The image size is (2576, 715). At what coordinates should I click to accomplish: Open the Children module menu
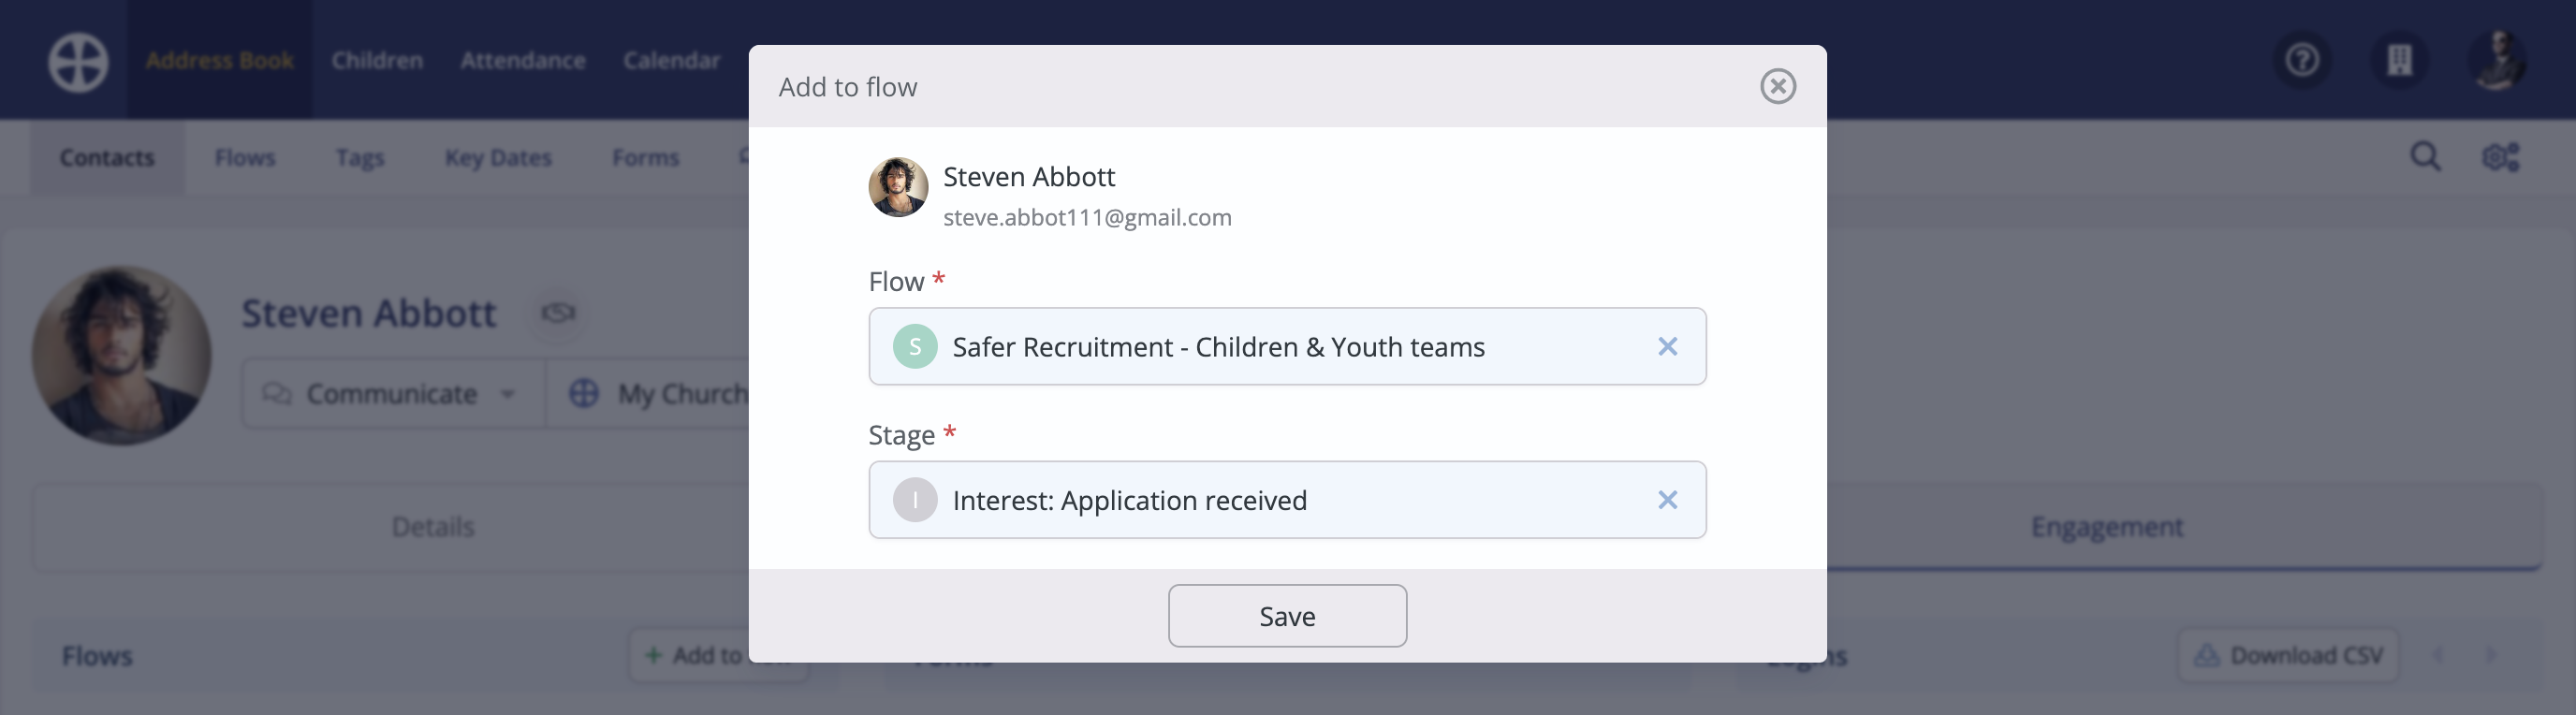377,61
